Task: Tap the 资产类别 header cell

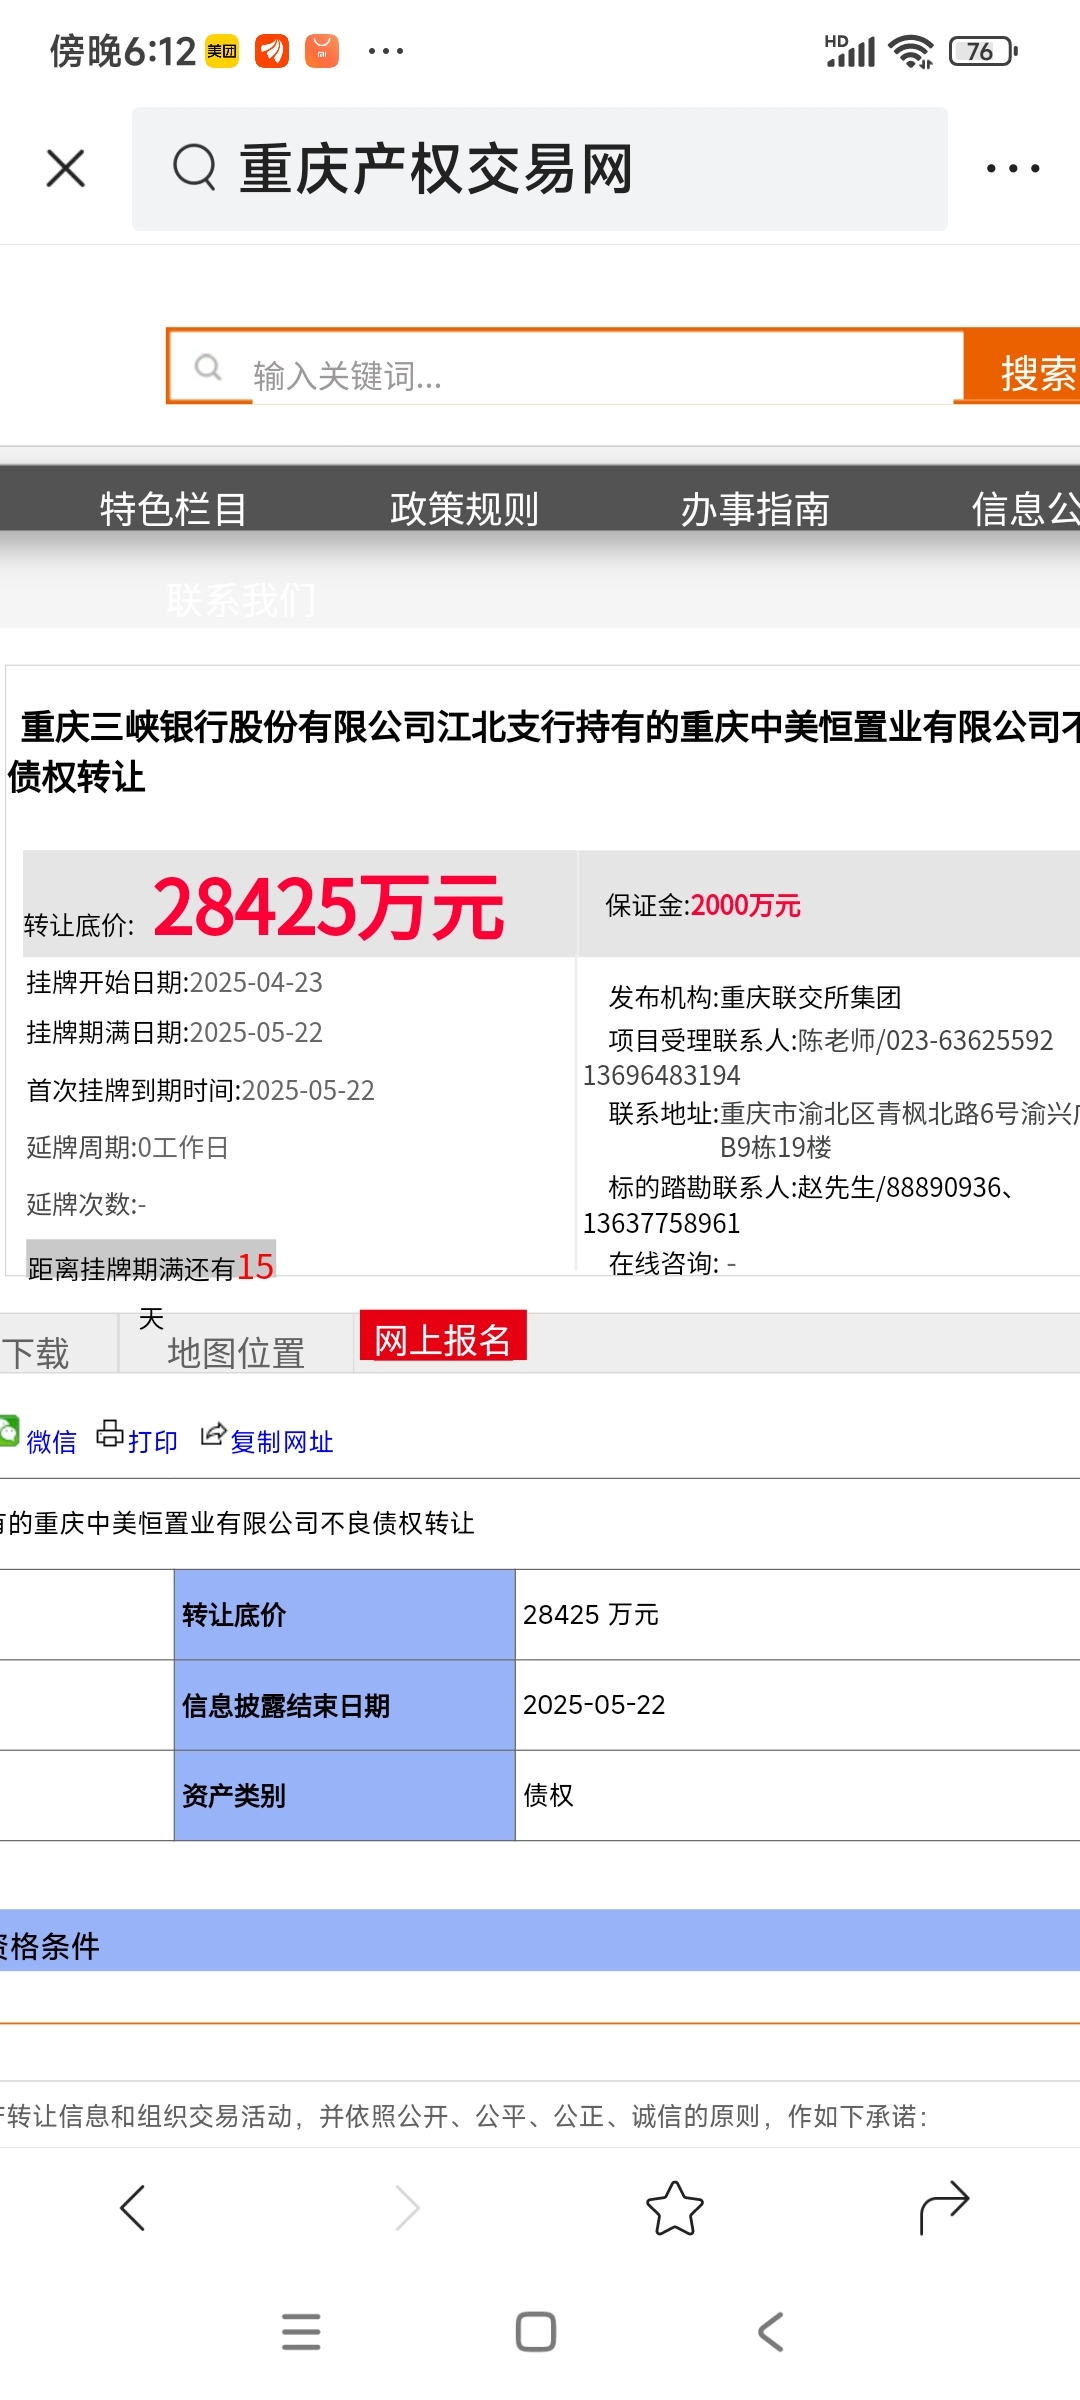Action: coord(345,1795)
